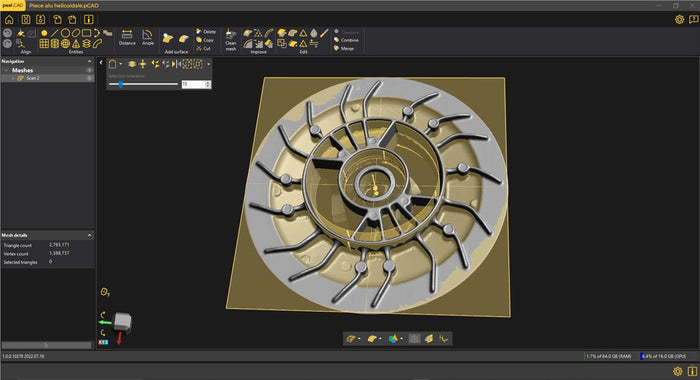The height and width of the screenshot is (380, 700).
Task: Click the RAM usage status indicator
Action: (x=608, y=356)
